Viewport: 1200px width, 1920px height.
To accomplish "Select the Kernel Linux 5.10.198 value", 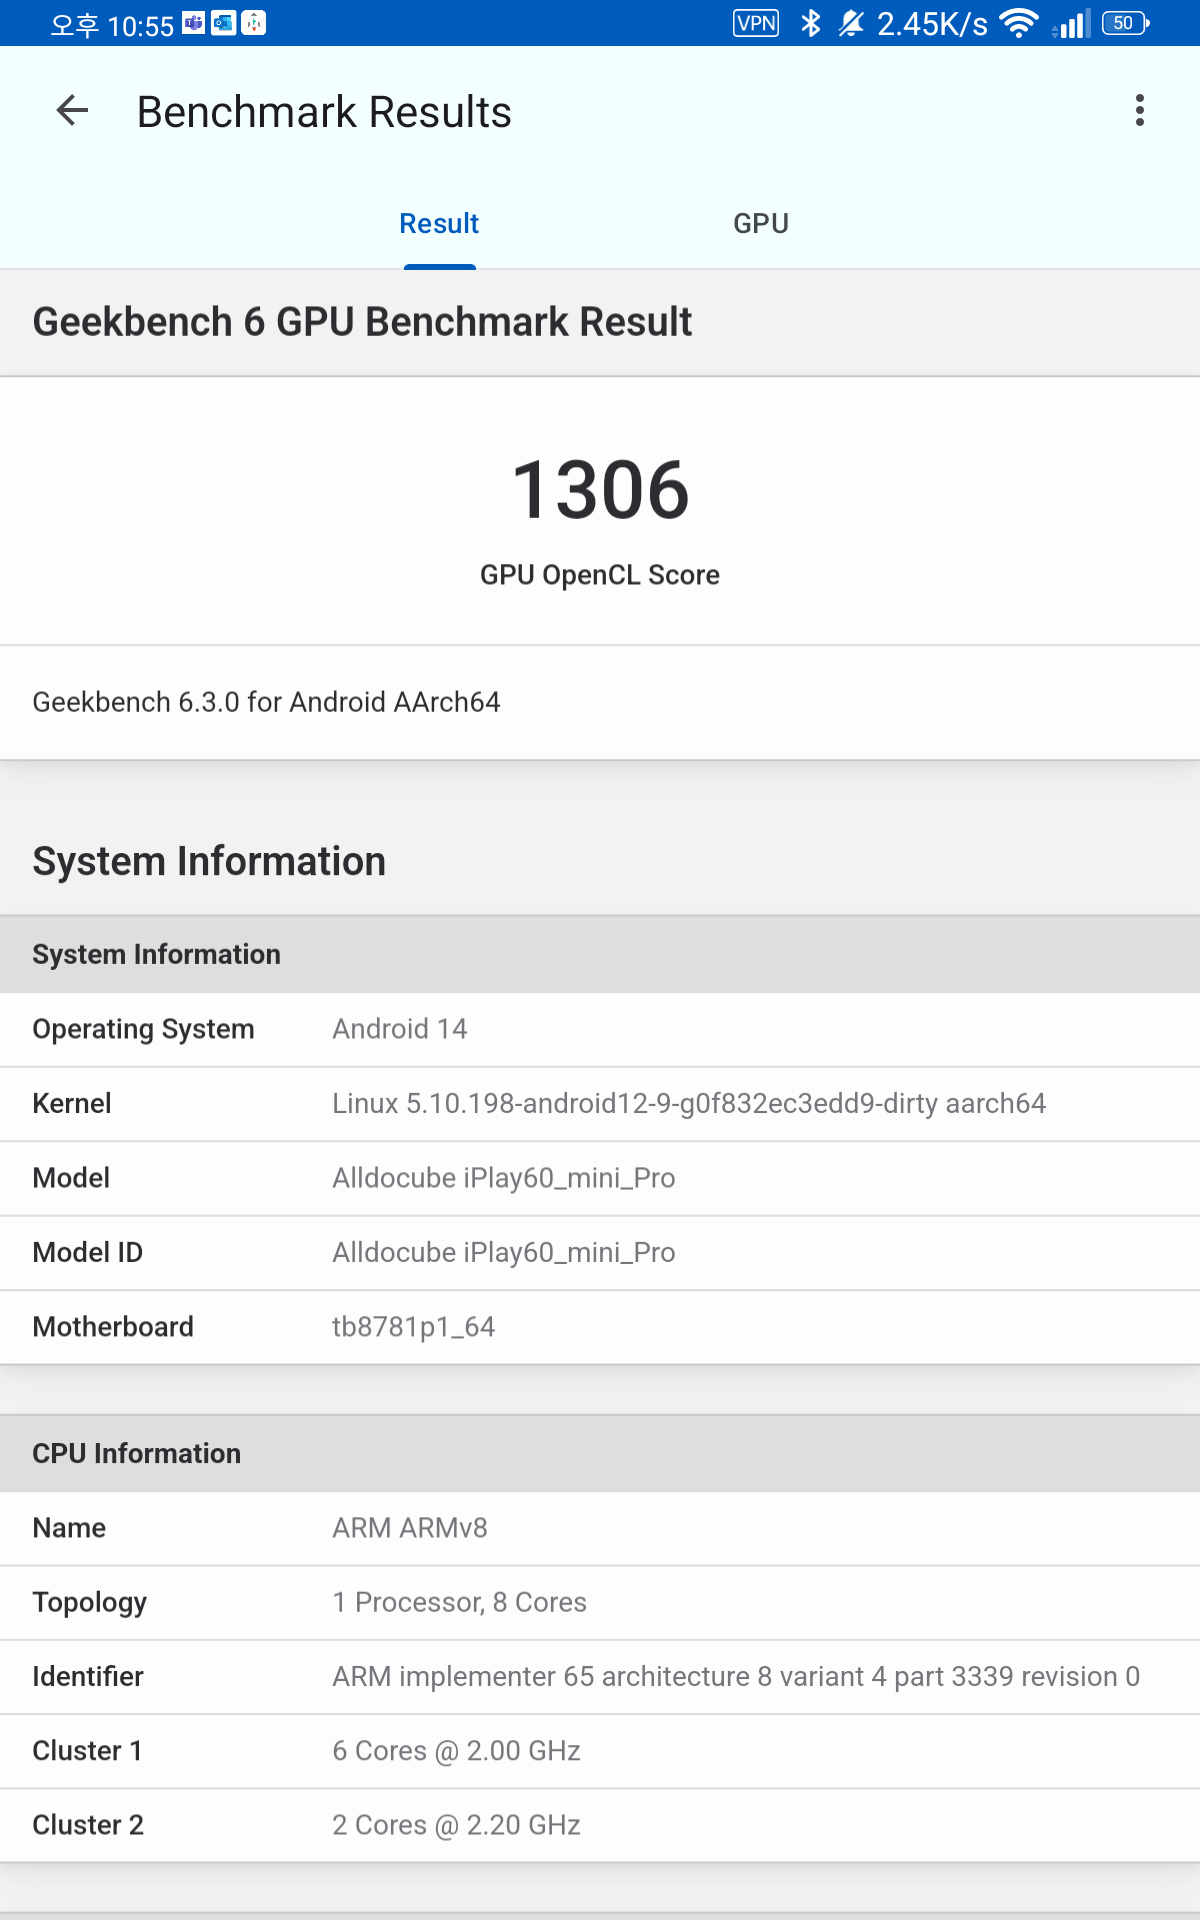I will [x=689, y=1103].
